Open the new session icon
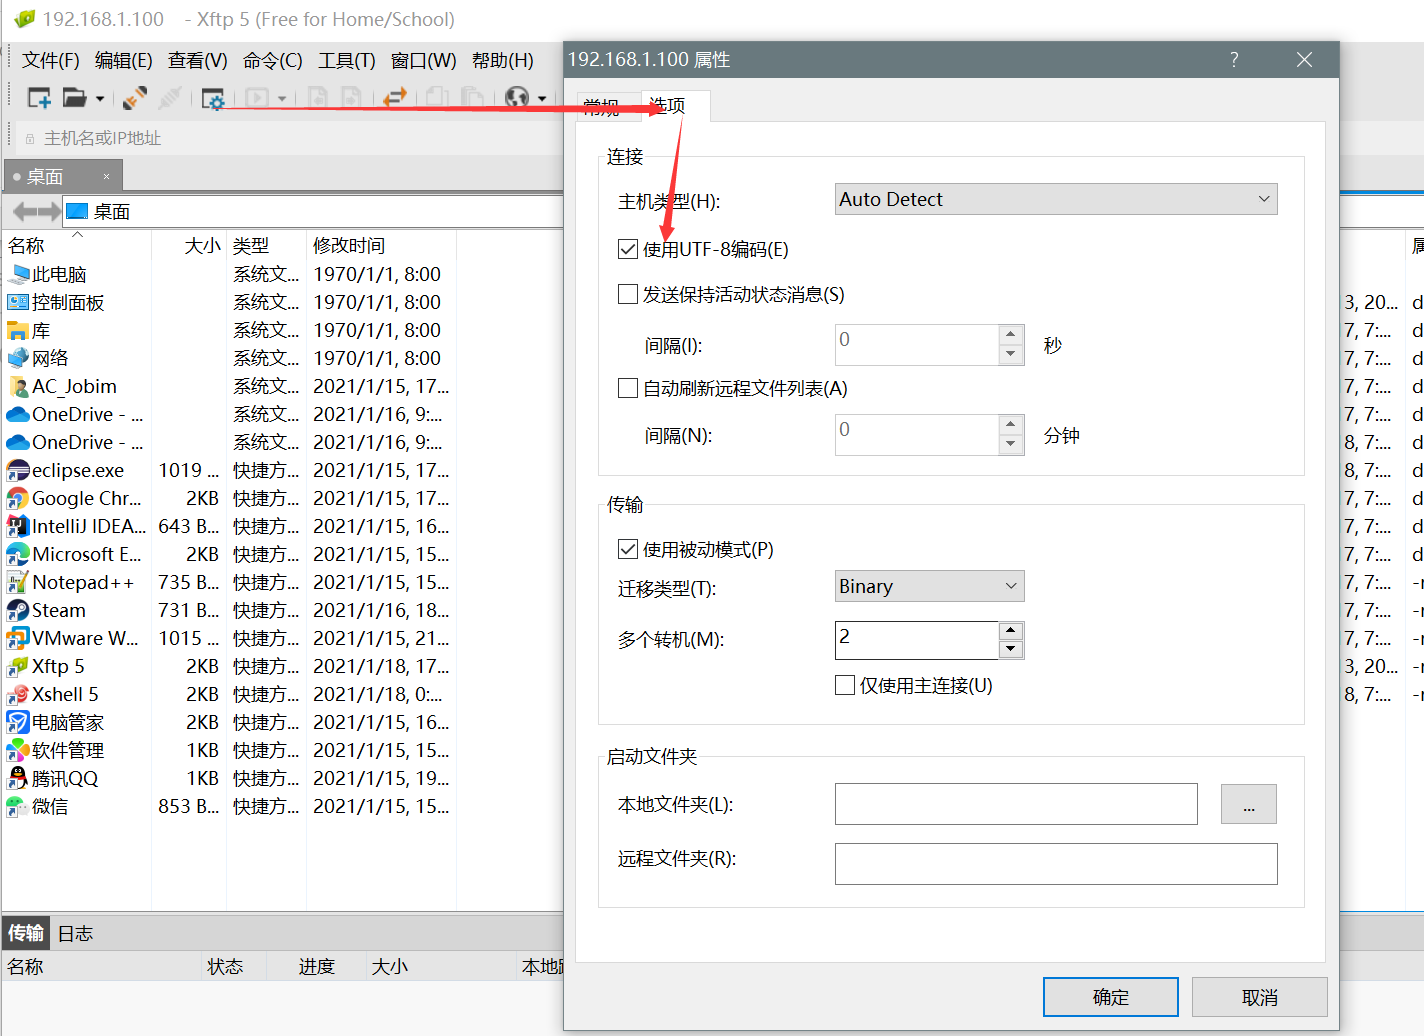 [39, 96]
